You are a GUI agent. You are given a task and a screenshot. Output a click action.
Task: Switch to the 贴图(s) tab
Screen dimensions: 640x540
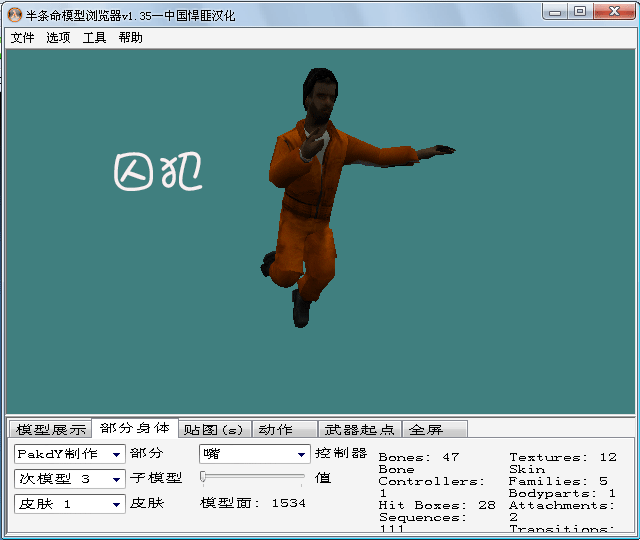click(214, 429)
